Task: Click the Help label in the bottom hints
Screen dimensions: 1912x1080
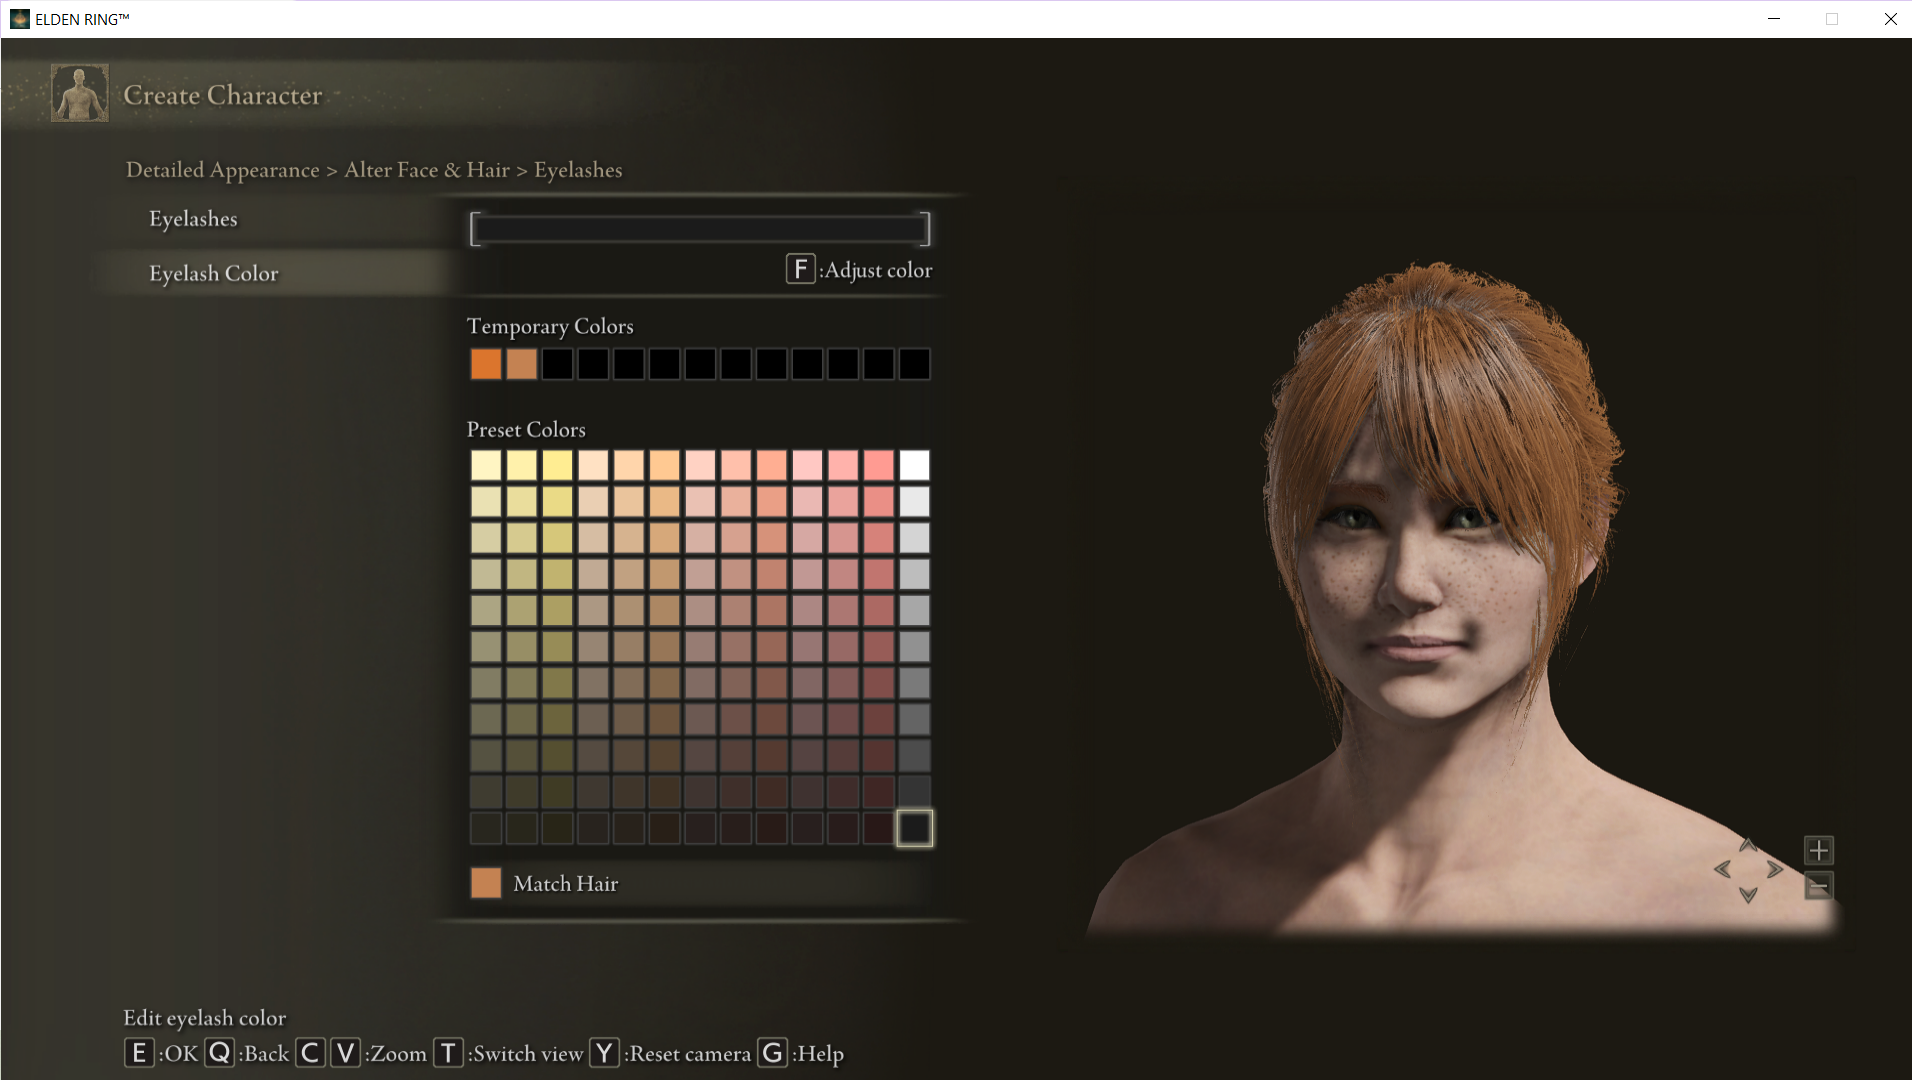Action: click(821, 1054)
